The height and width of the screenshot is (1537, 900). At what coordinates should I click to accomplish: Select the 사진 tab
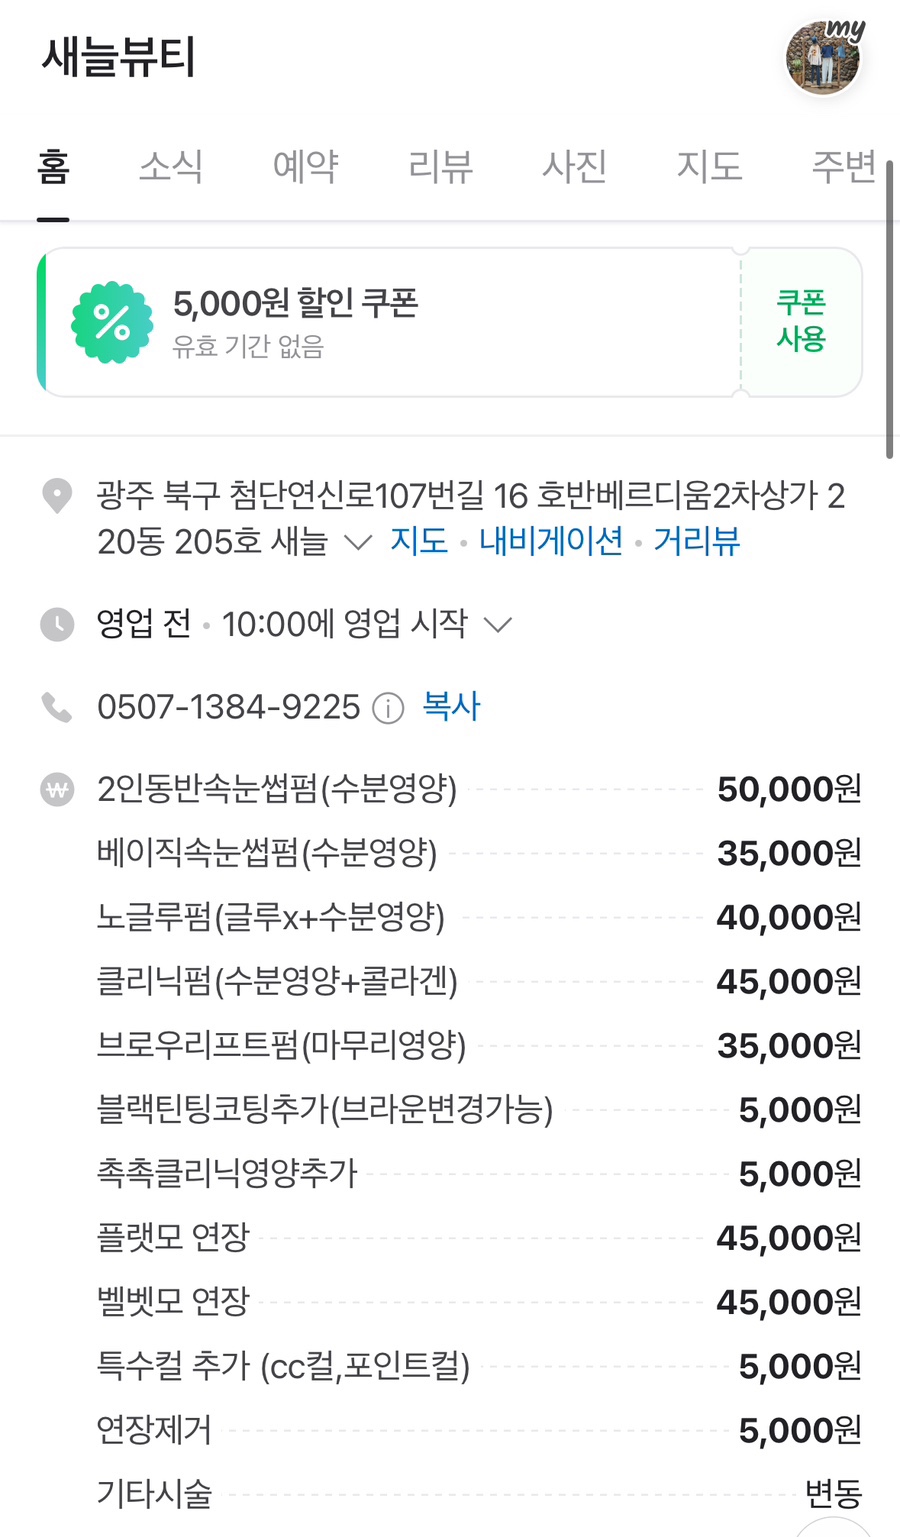pos(575,166)
